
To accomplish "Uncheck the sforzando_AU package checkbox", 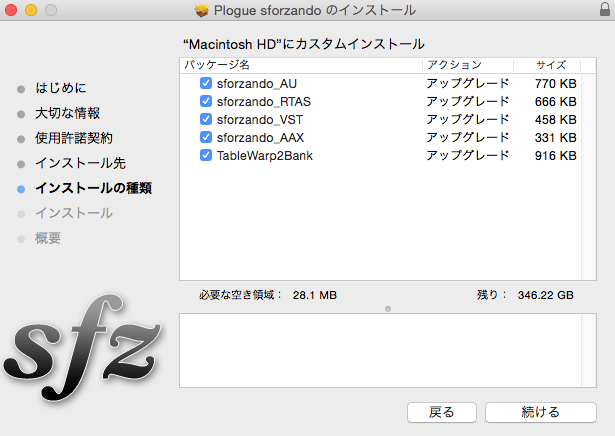I will click(x=206, y=83).
